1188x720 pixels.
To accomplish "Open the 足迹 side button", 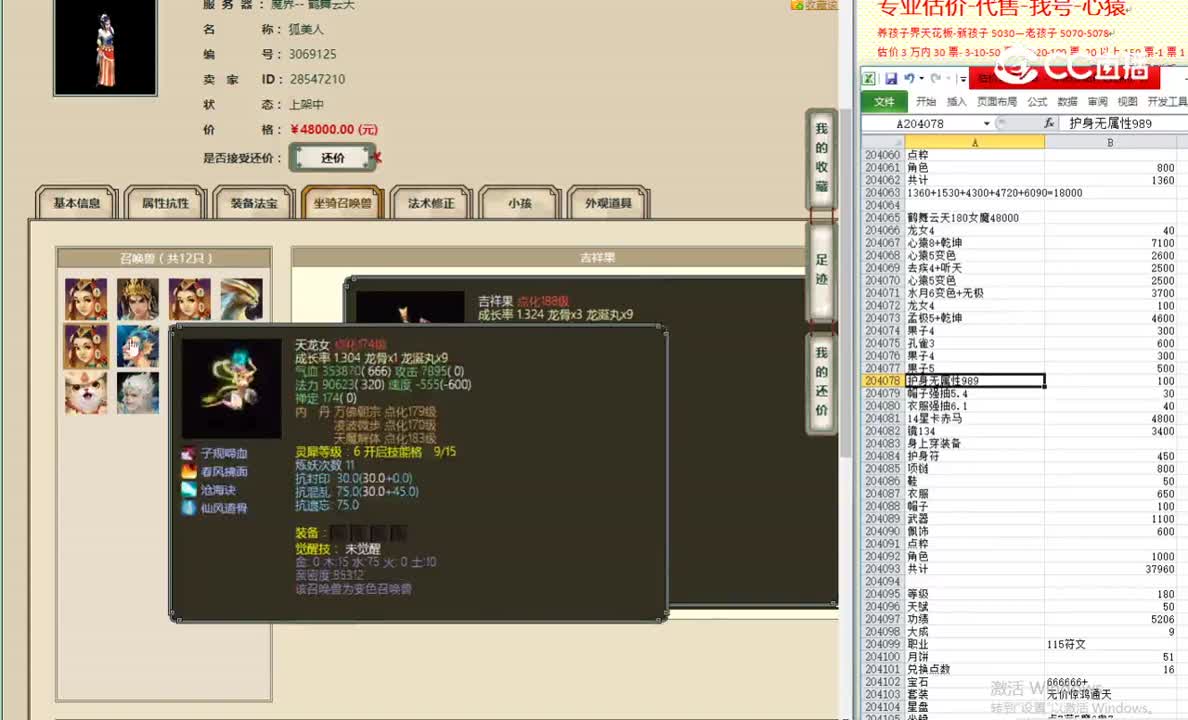I will tap(821, 271).
